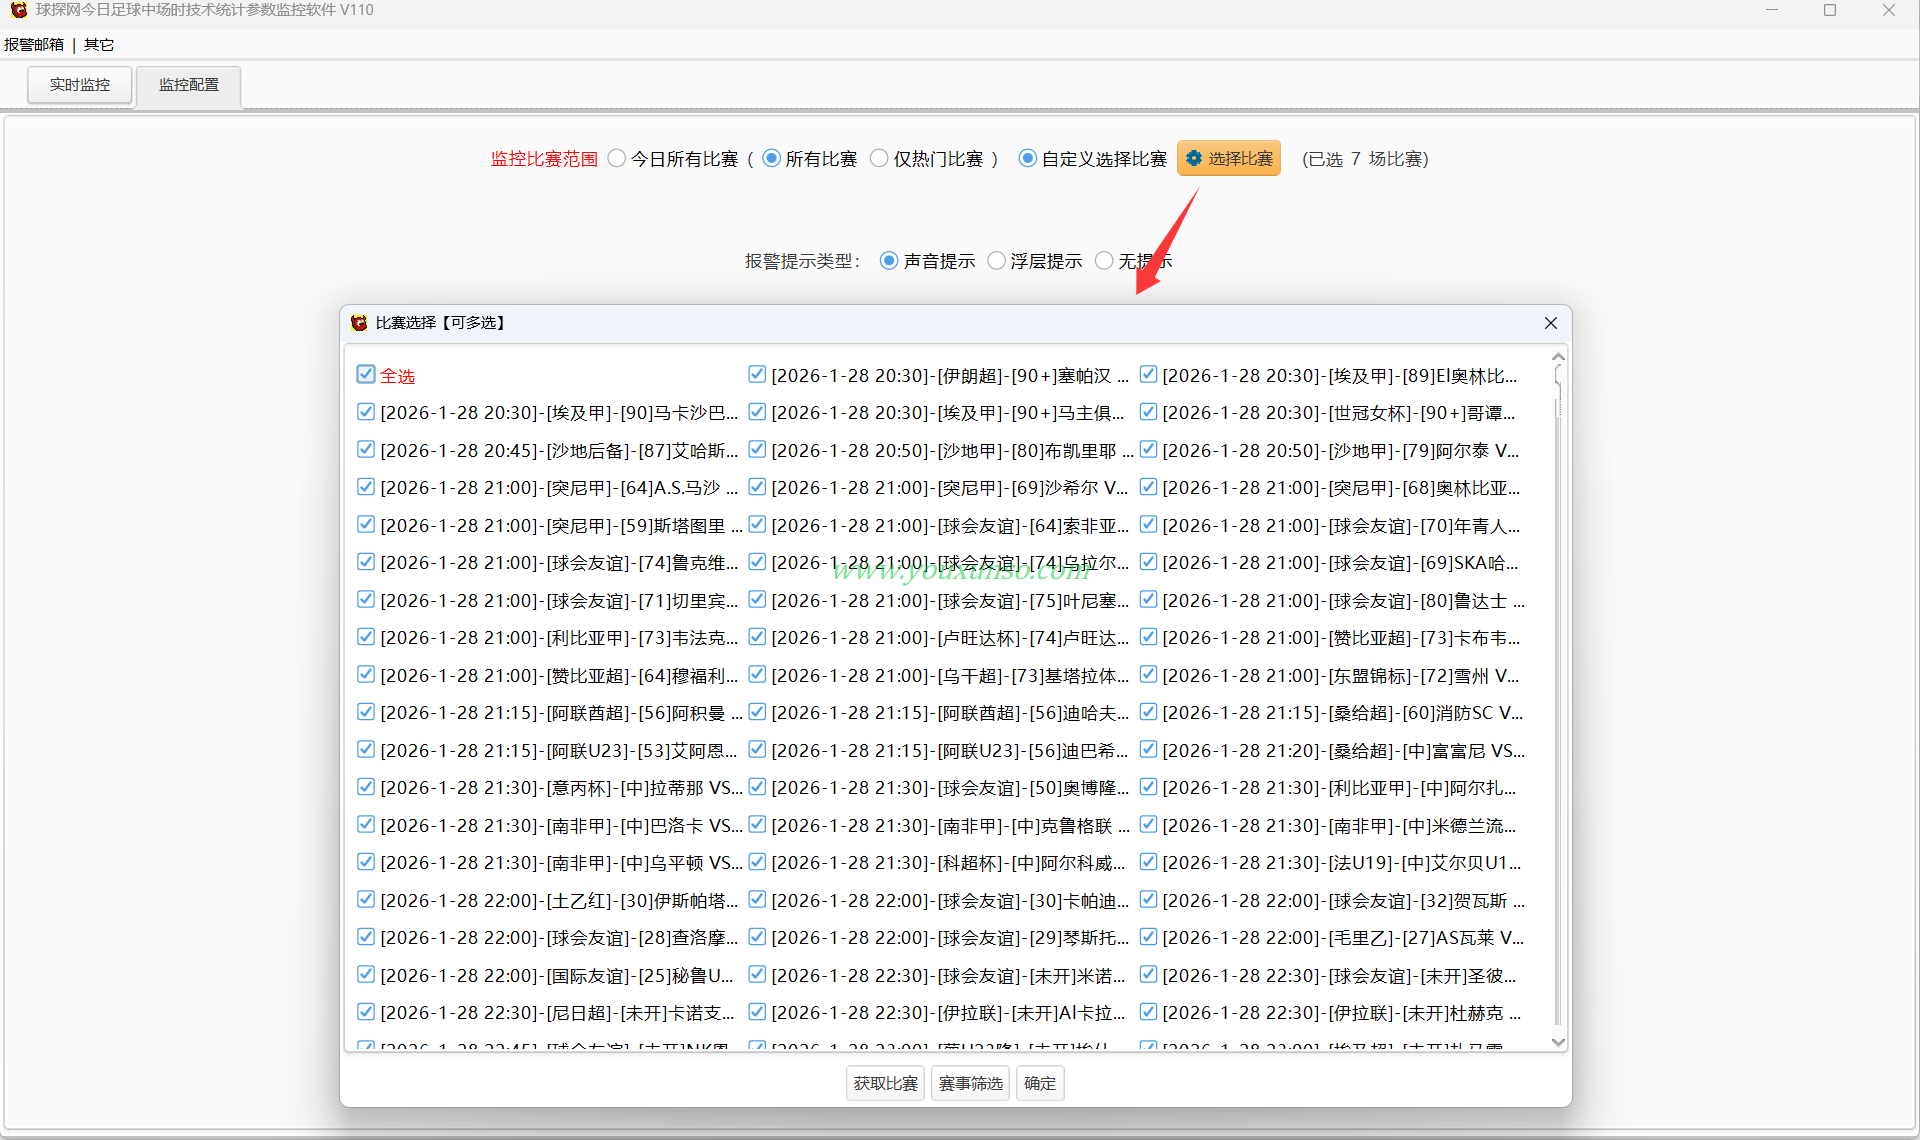
Task: Uncheck the 利比亚甲 [73]韦法克 match
Action: click(x=366, y=637)
